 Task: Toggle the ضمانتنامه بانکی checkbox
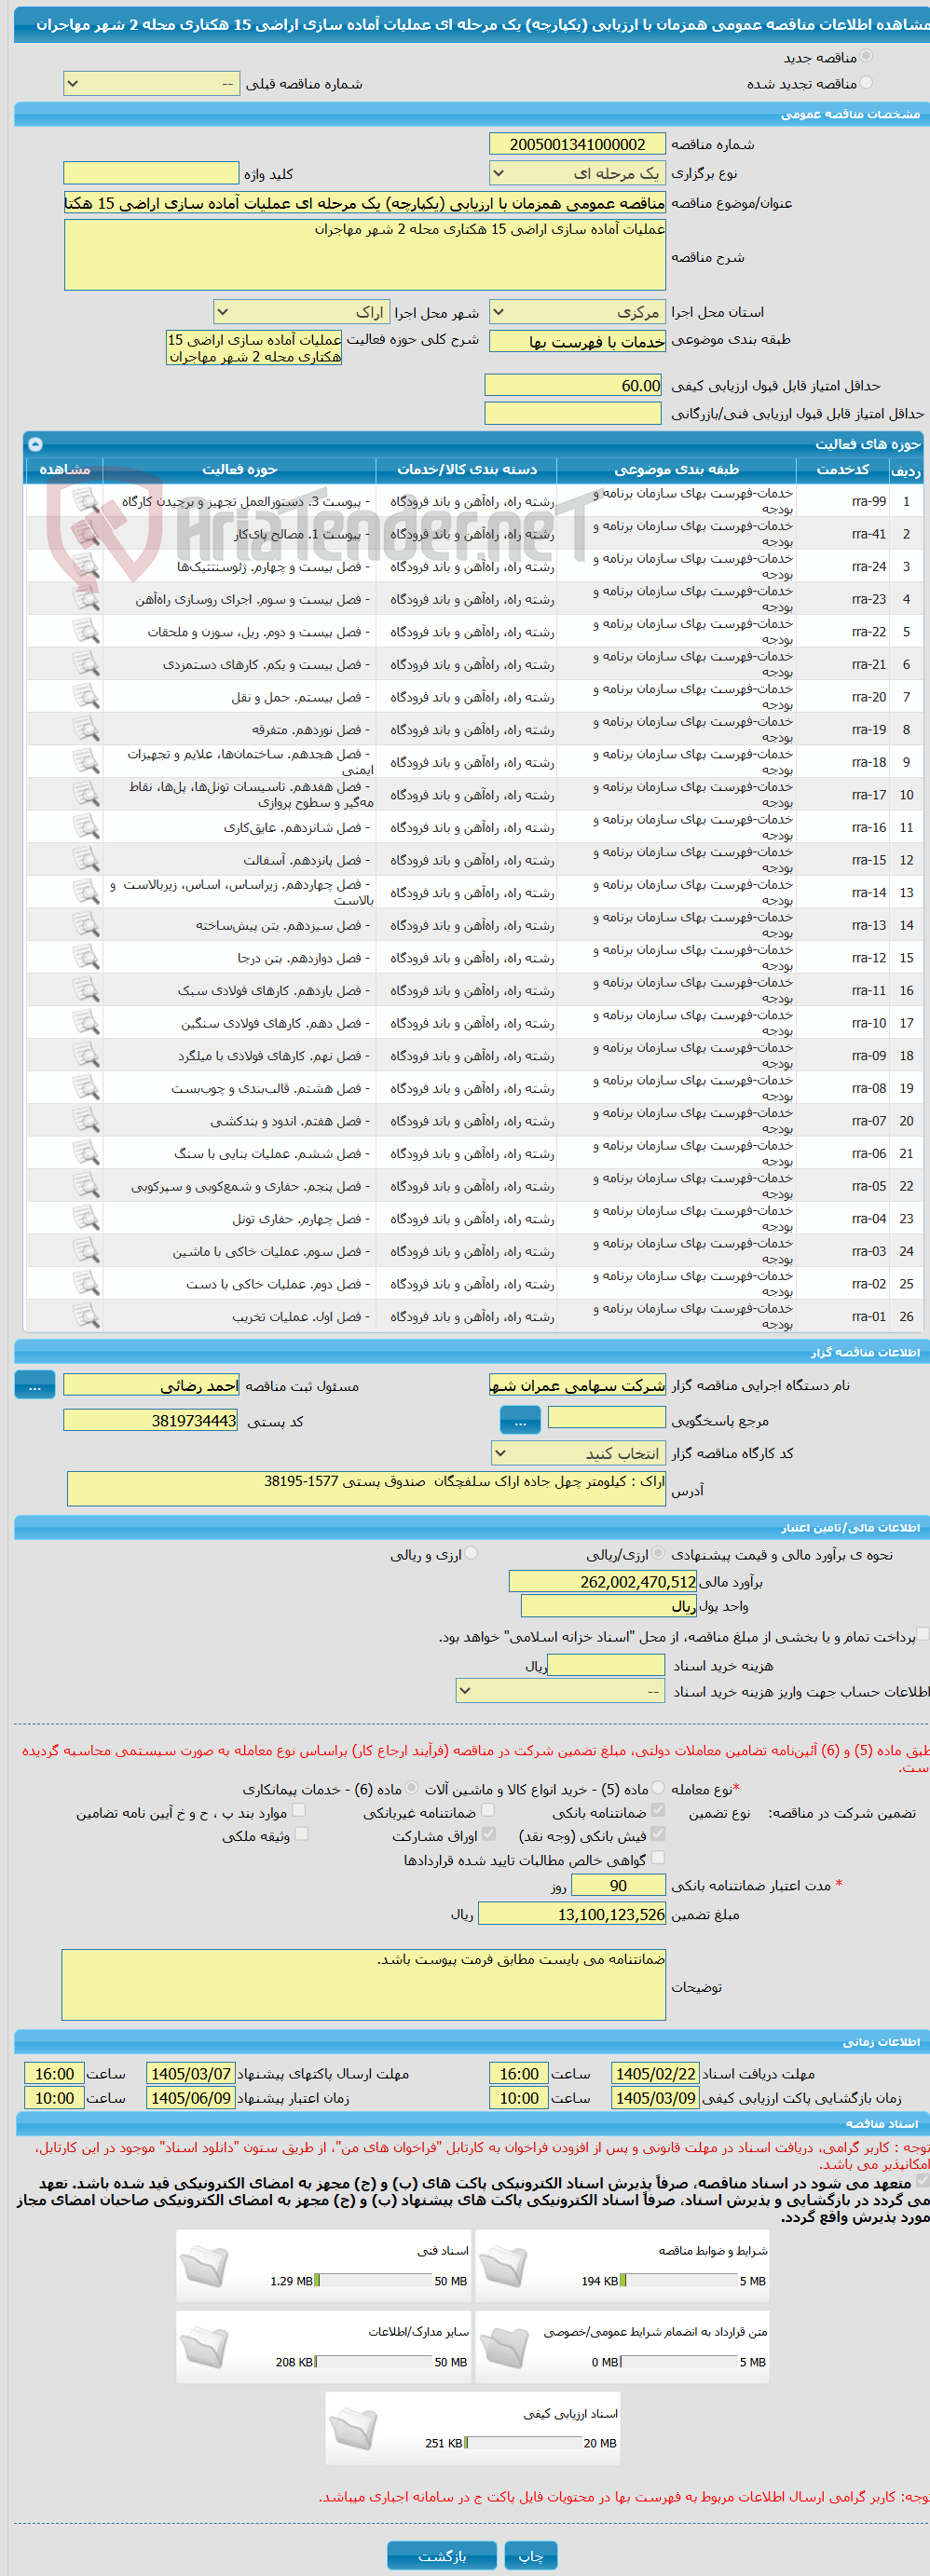pos(658,1810)
